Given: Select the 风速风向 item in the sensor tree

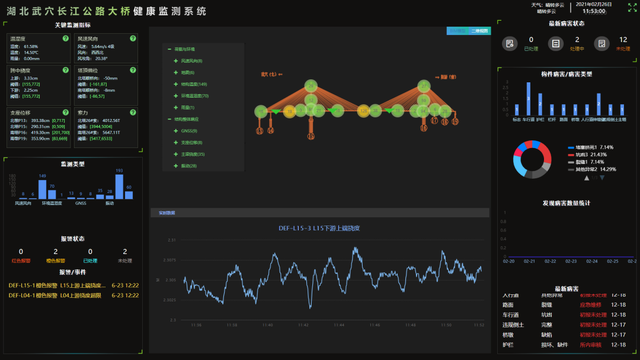Looking at the screenshot, I should click(191, 61).
